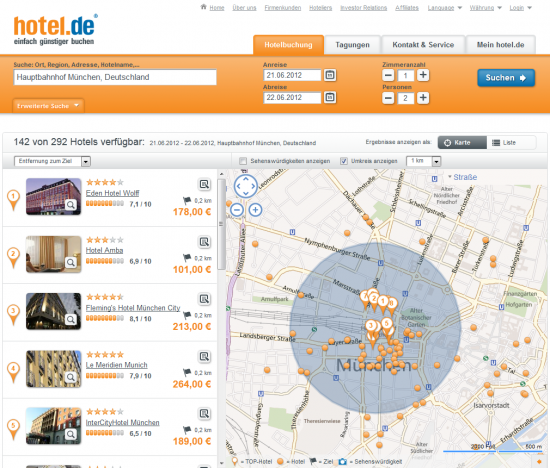Viewport: 550px width, 468px height.
Task: Increase Zimmeranzahl with plus button
Action: [x=423, y=75]
